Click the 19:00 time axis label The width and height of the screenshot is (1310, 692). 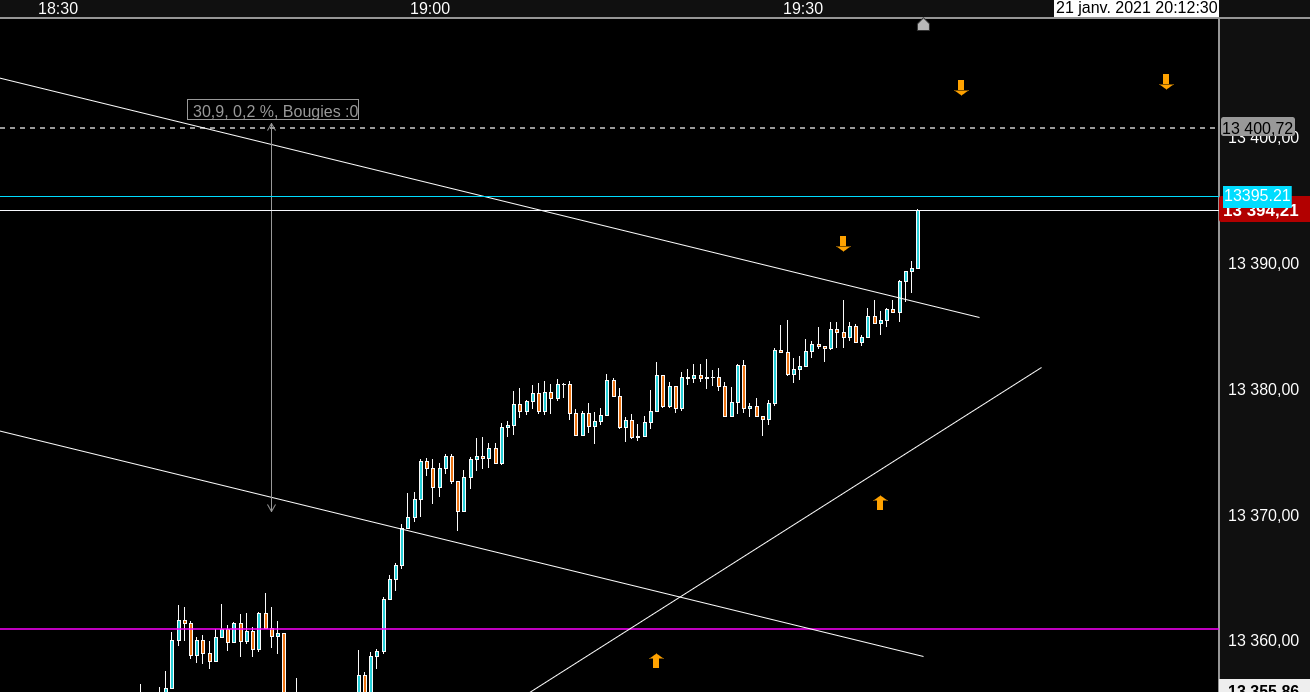pos(430,8)
